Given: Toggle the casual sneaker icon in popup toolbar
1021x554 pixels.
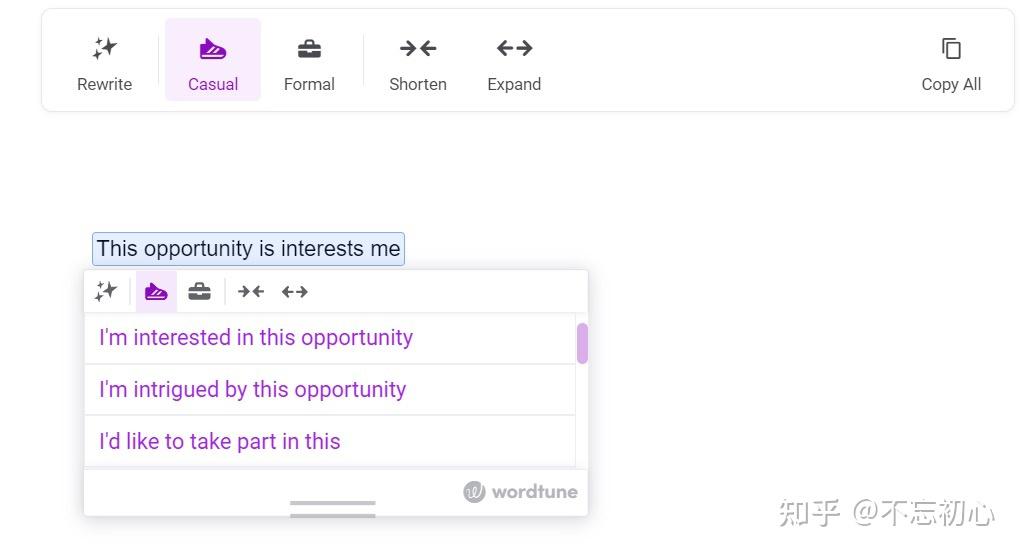Looking at the screenshot, I should pos(156,292).
